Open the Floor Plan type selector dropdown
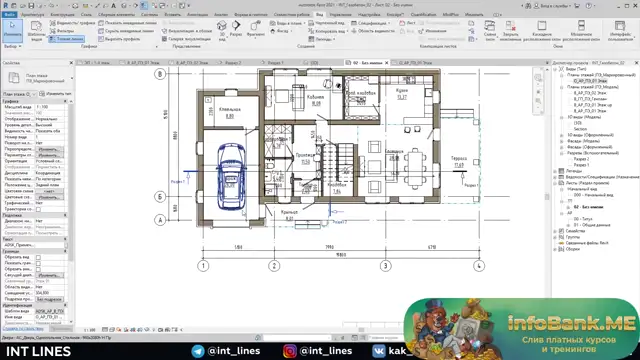640x360 pixels. (72, 78)
